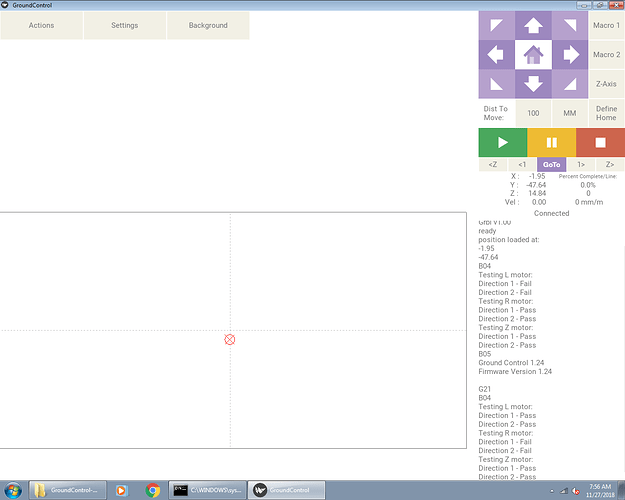Open Windows Start menu
This screenshot has height=500, width=625.
tap(13, 490)
